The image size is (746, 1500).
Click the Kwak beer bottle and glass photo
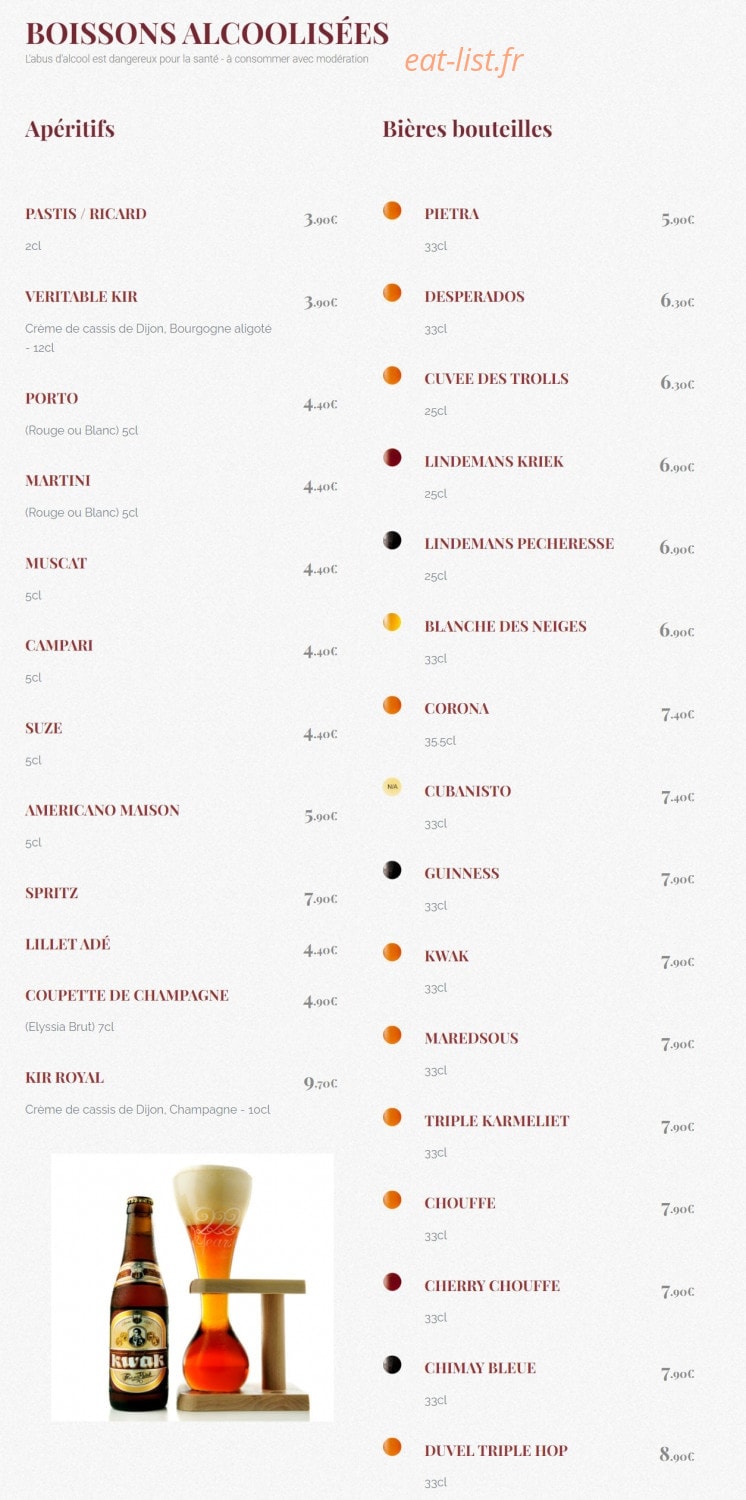point(193,1288)
